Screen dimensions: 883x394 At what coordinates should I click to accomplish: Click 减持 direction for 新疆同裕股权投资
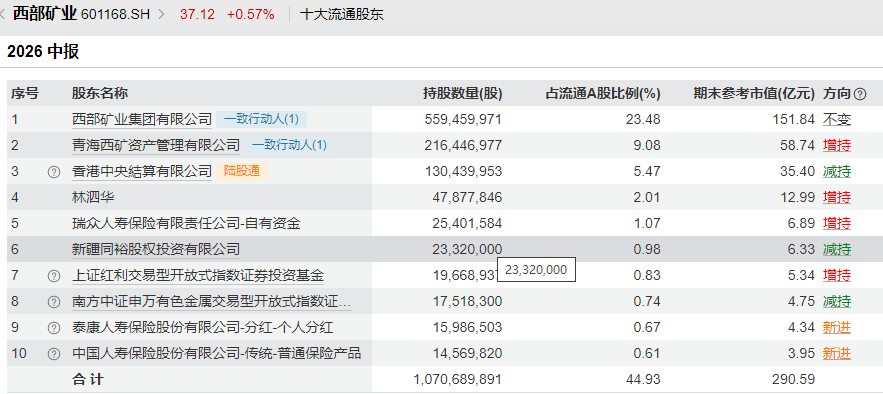pyautogui.click(x=836, y=249)
